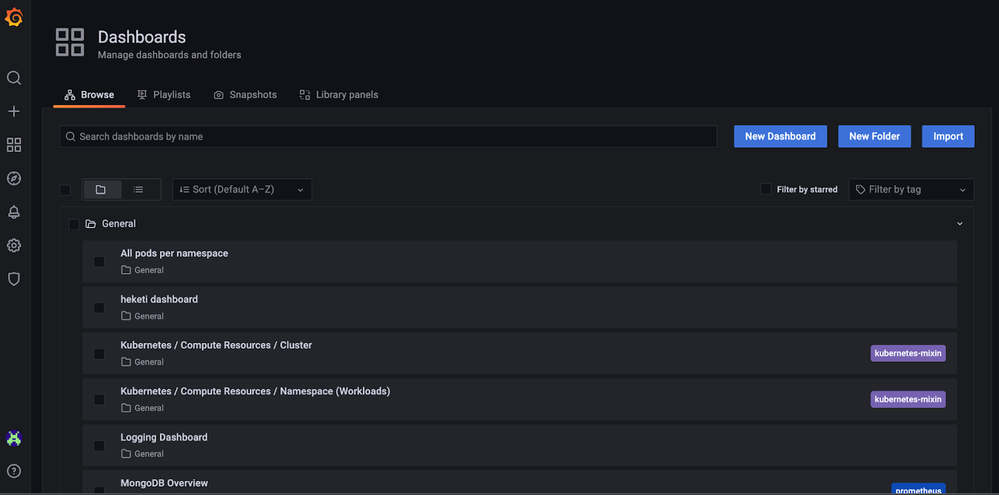Screen dimensions: 999x495
Task: Click the Create plus icon in sidebar
Action: click(14, 112)
